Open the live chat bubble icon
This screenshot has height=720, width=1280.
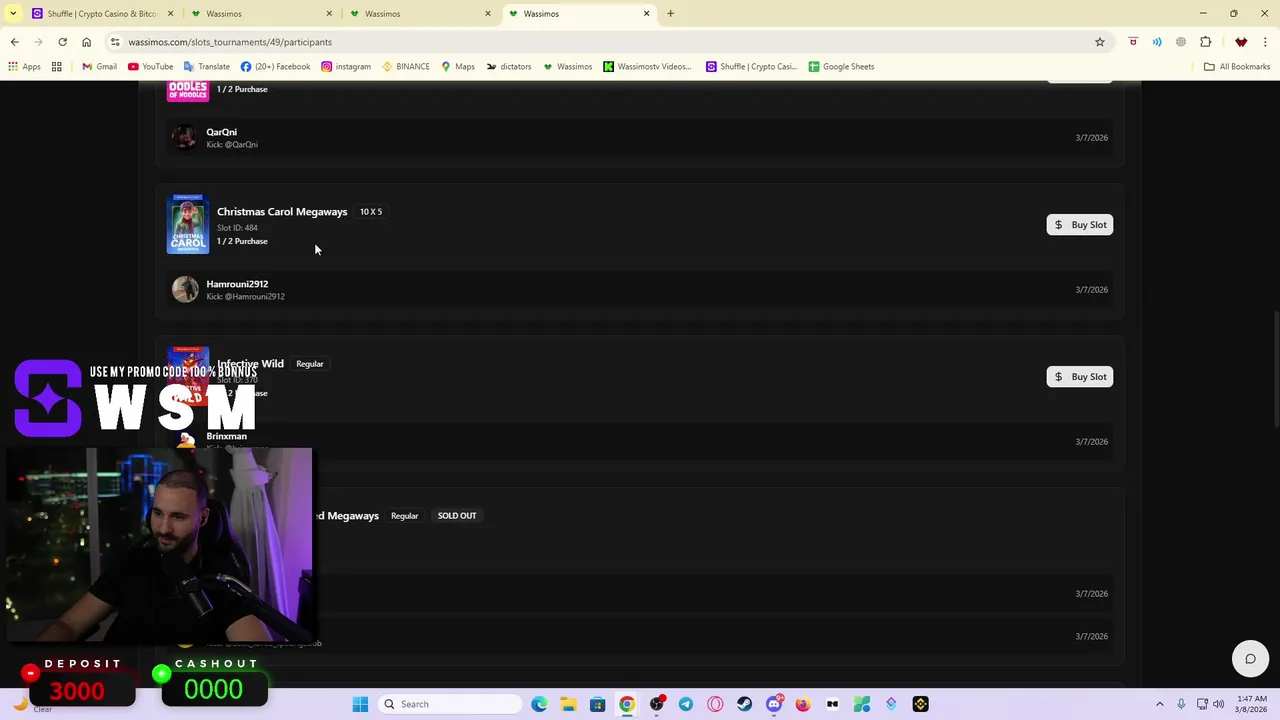pos(1250,659)
